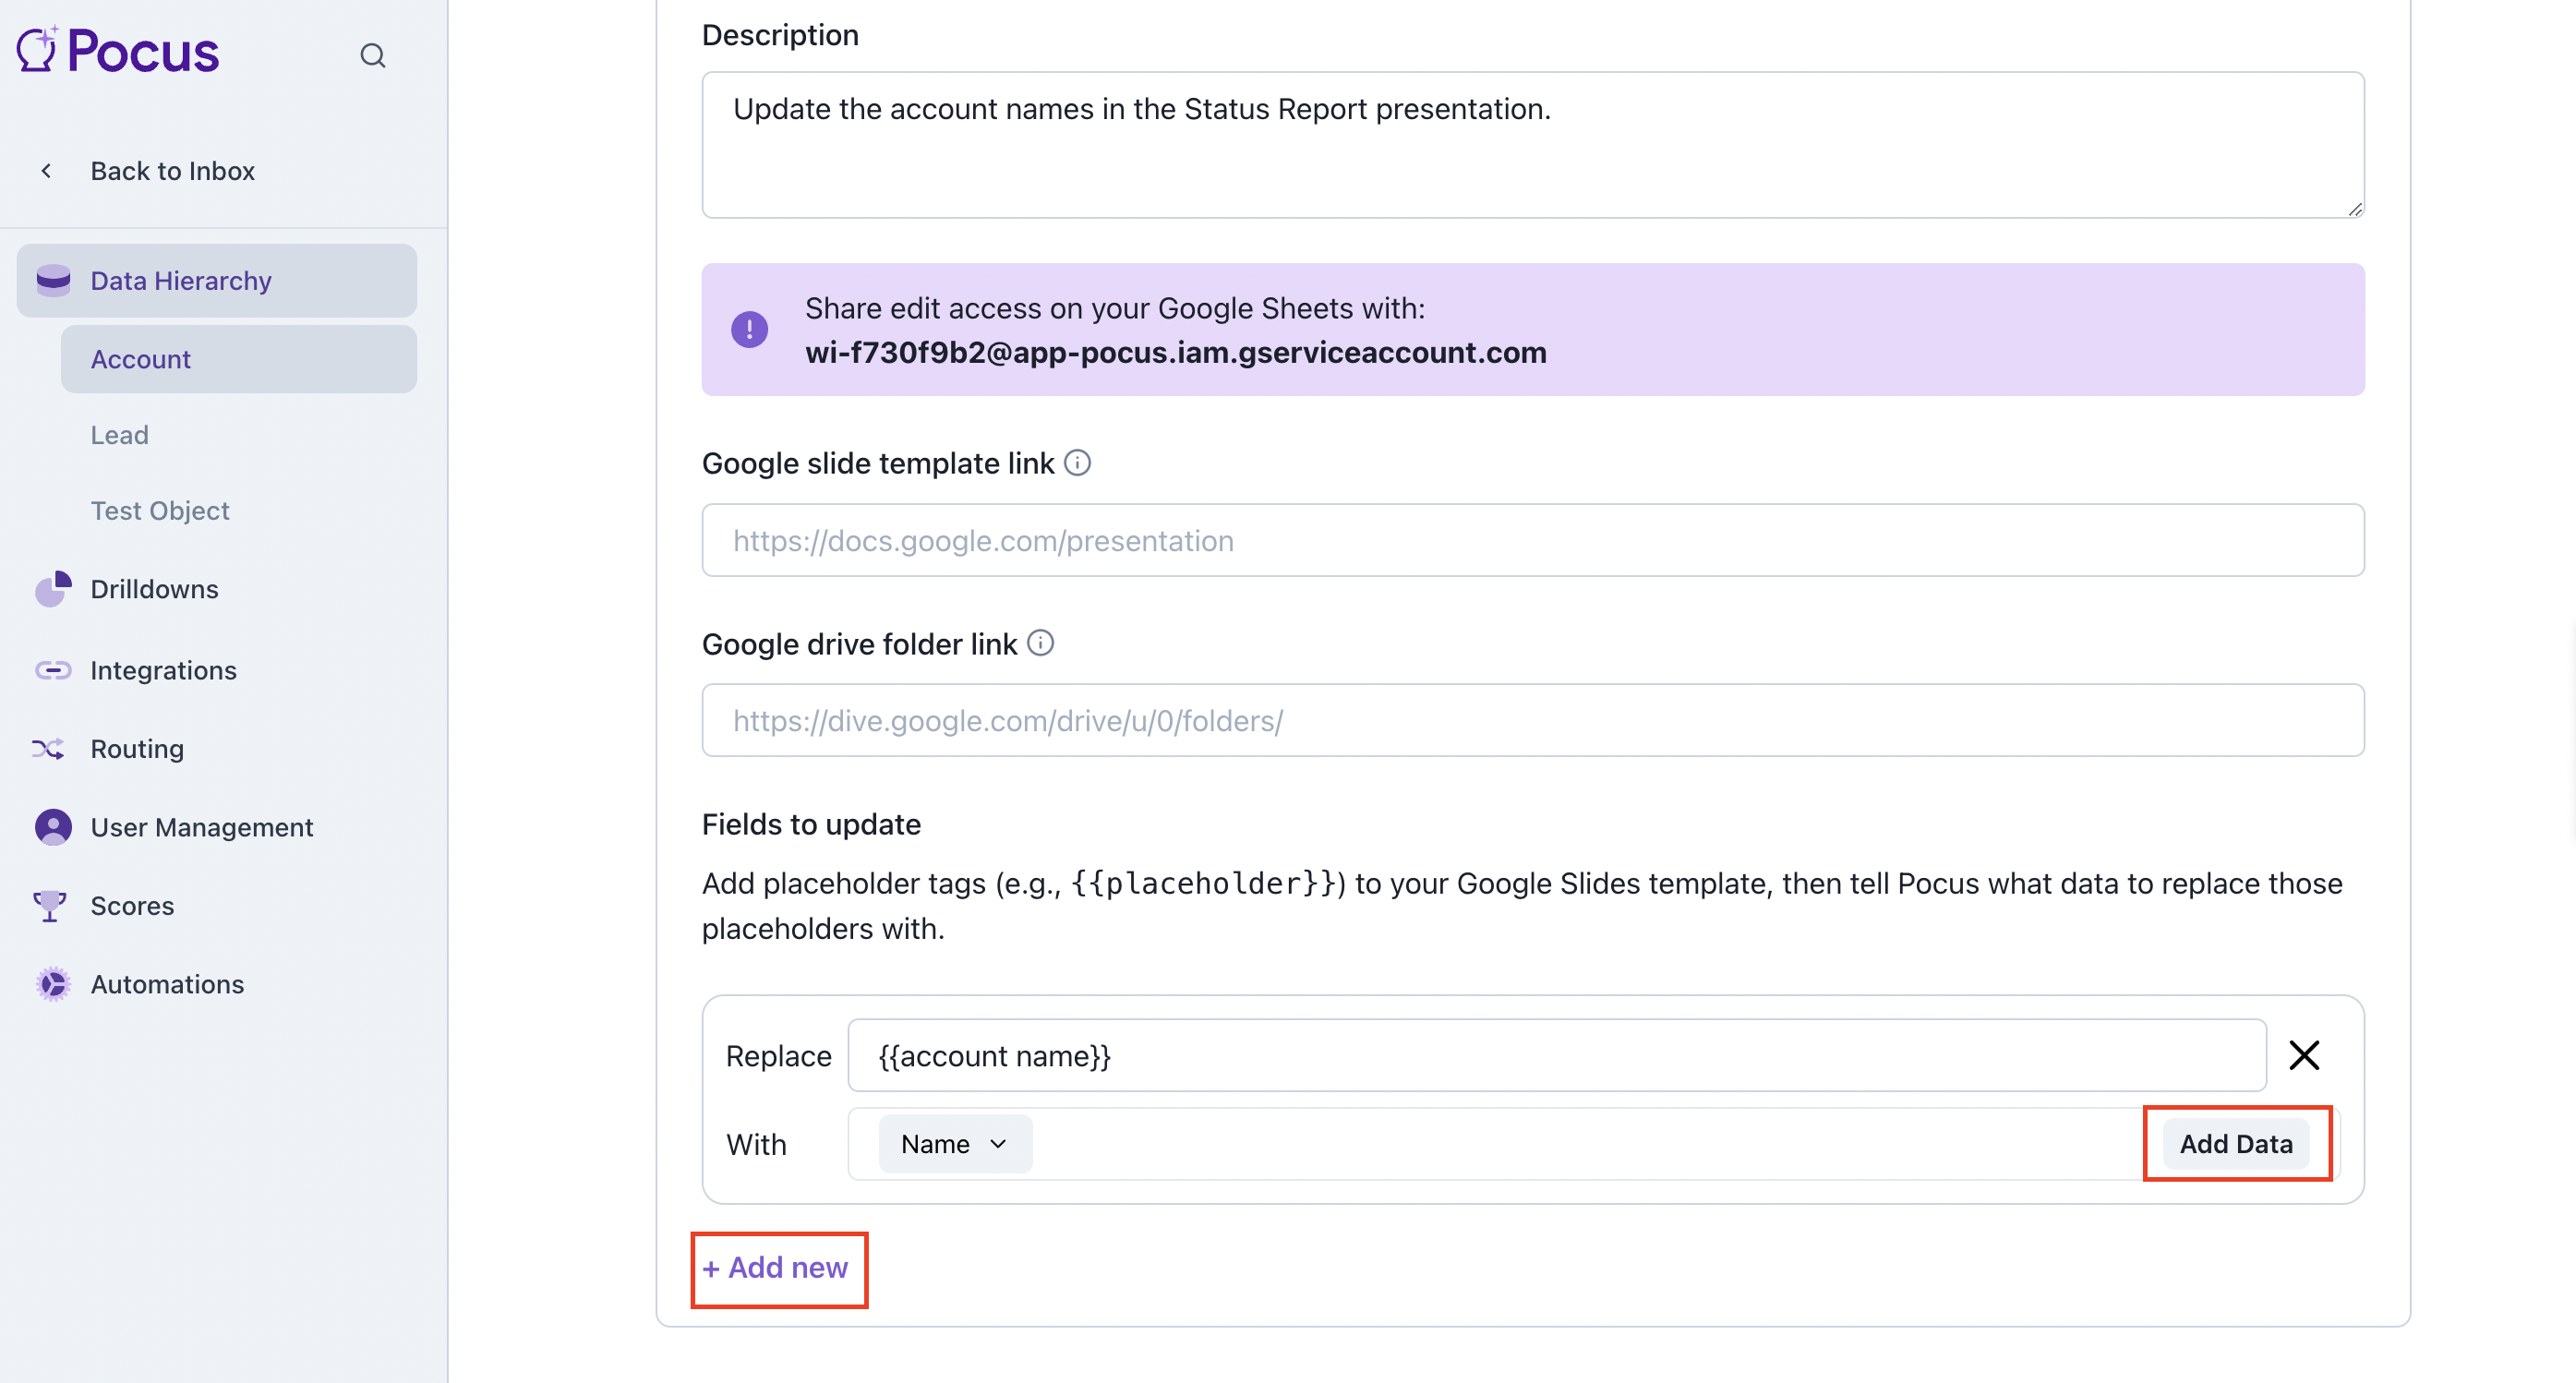Select Test Object in the sidebar

click(x=160, y=511)
